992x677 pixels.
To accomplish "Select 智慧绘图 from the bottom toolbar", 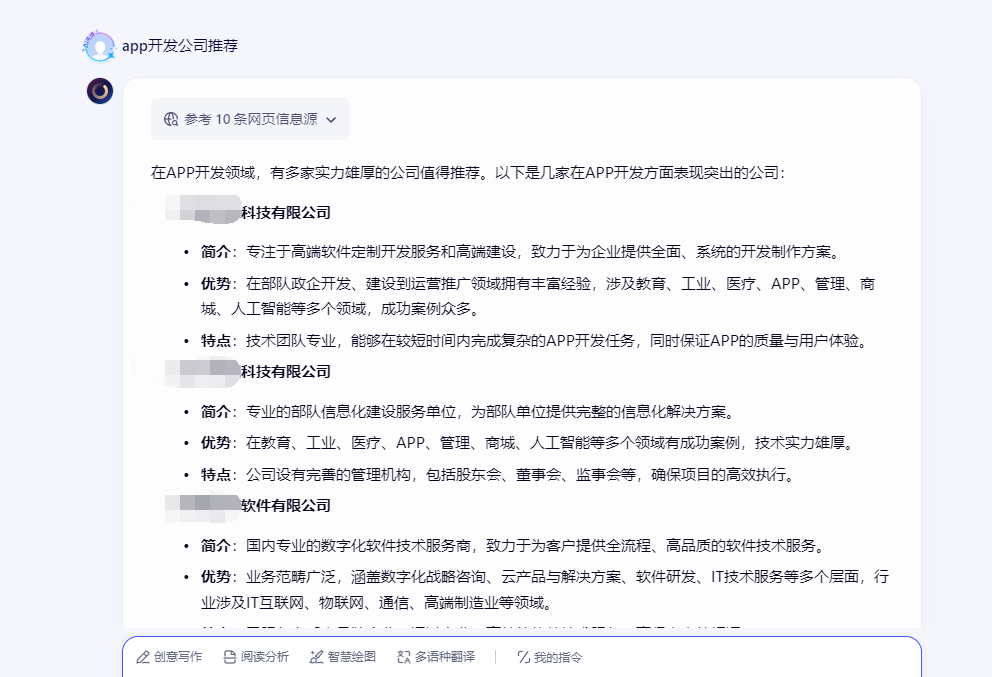I will [x=342, y=657].
